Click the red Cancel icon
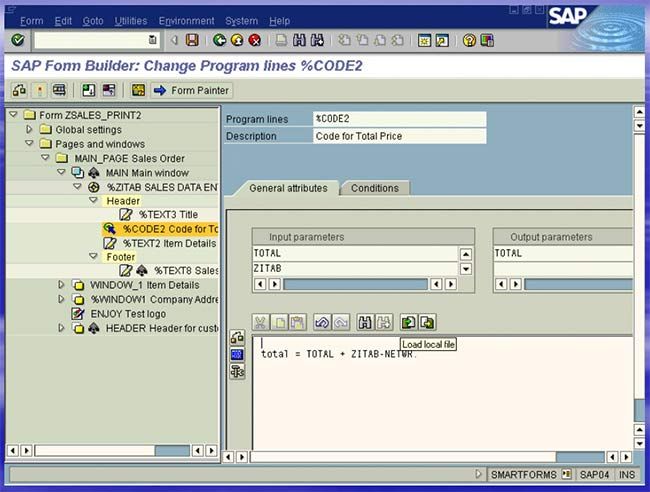The width and height of the screenshot is (650, 492). (x=255, y=40)
